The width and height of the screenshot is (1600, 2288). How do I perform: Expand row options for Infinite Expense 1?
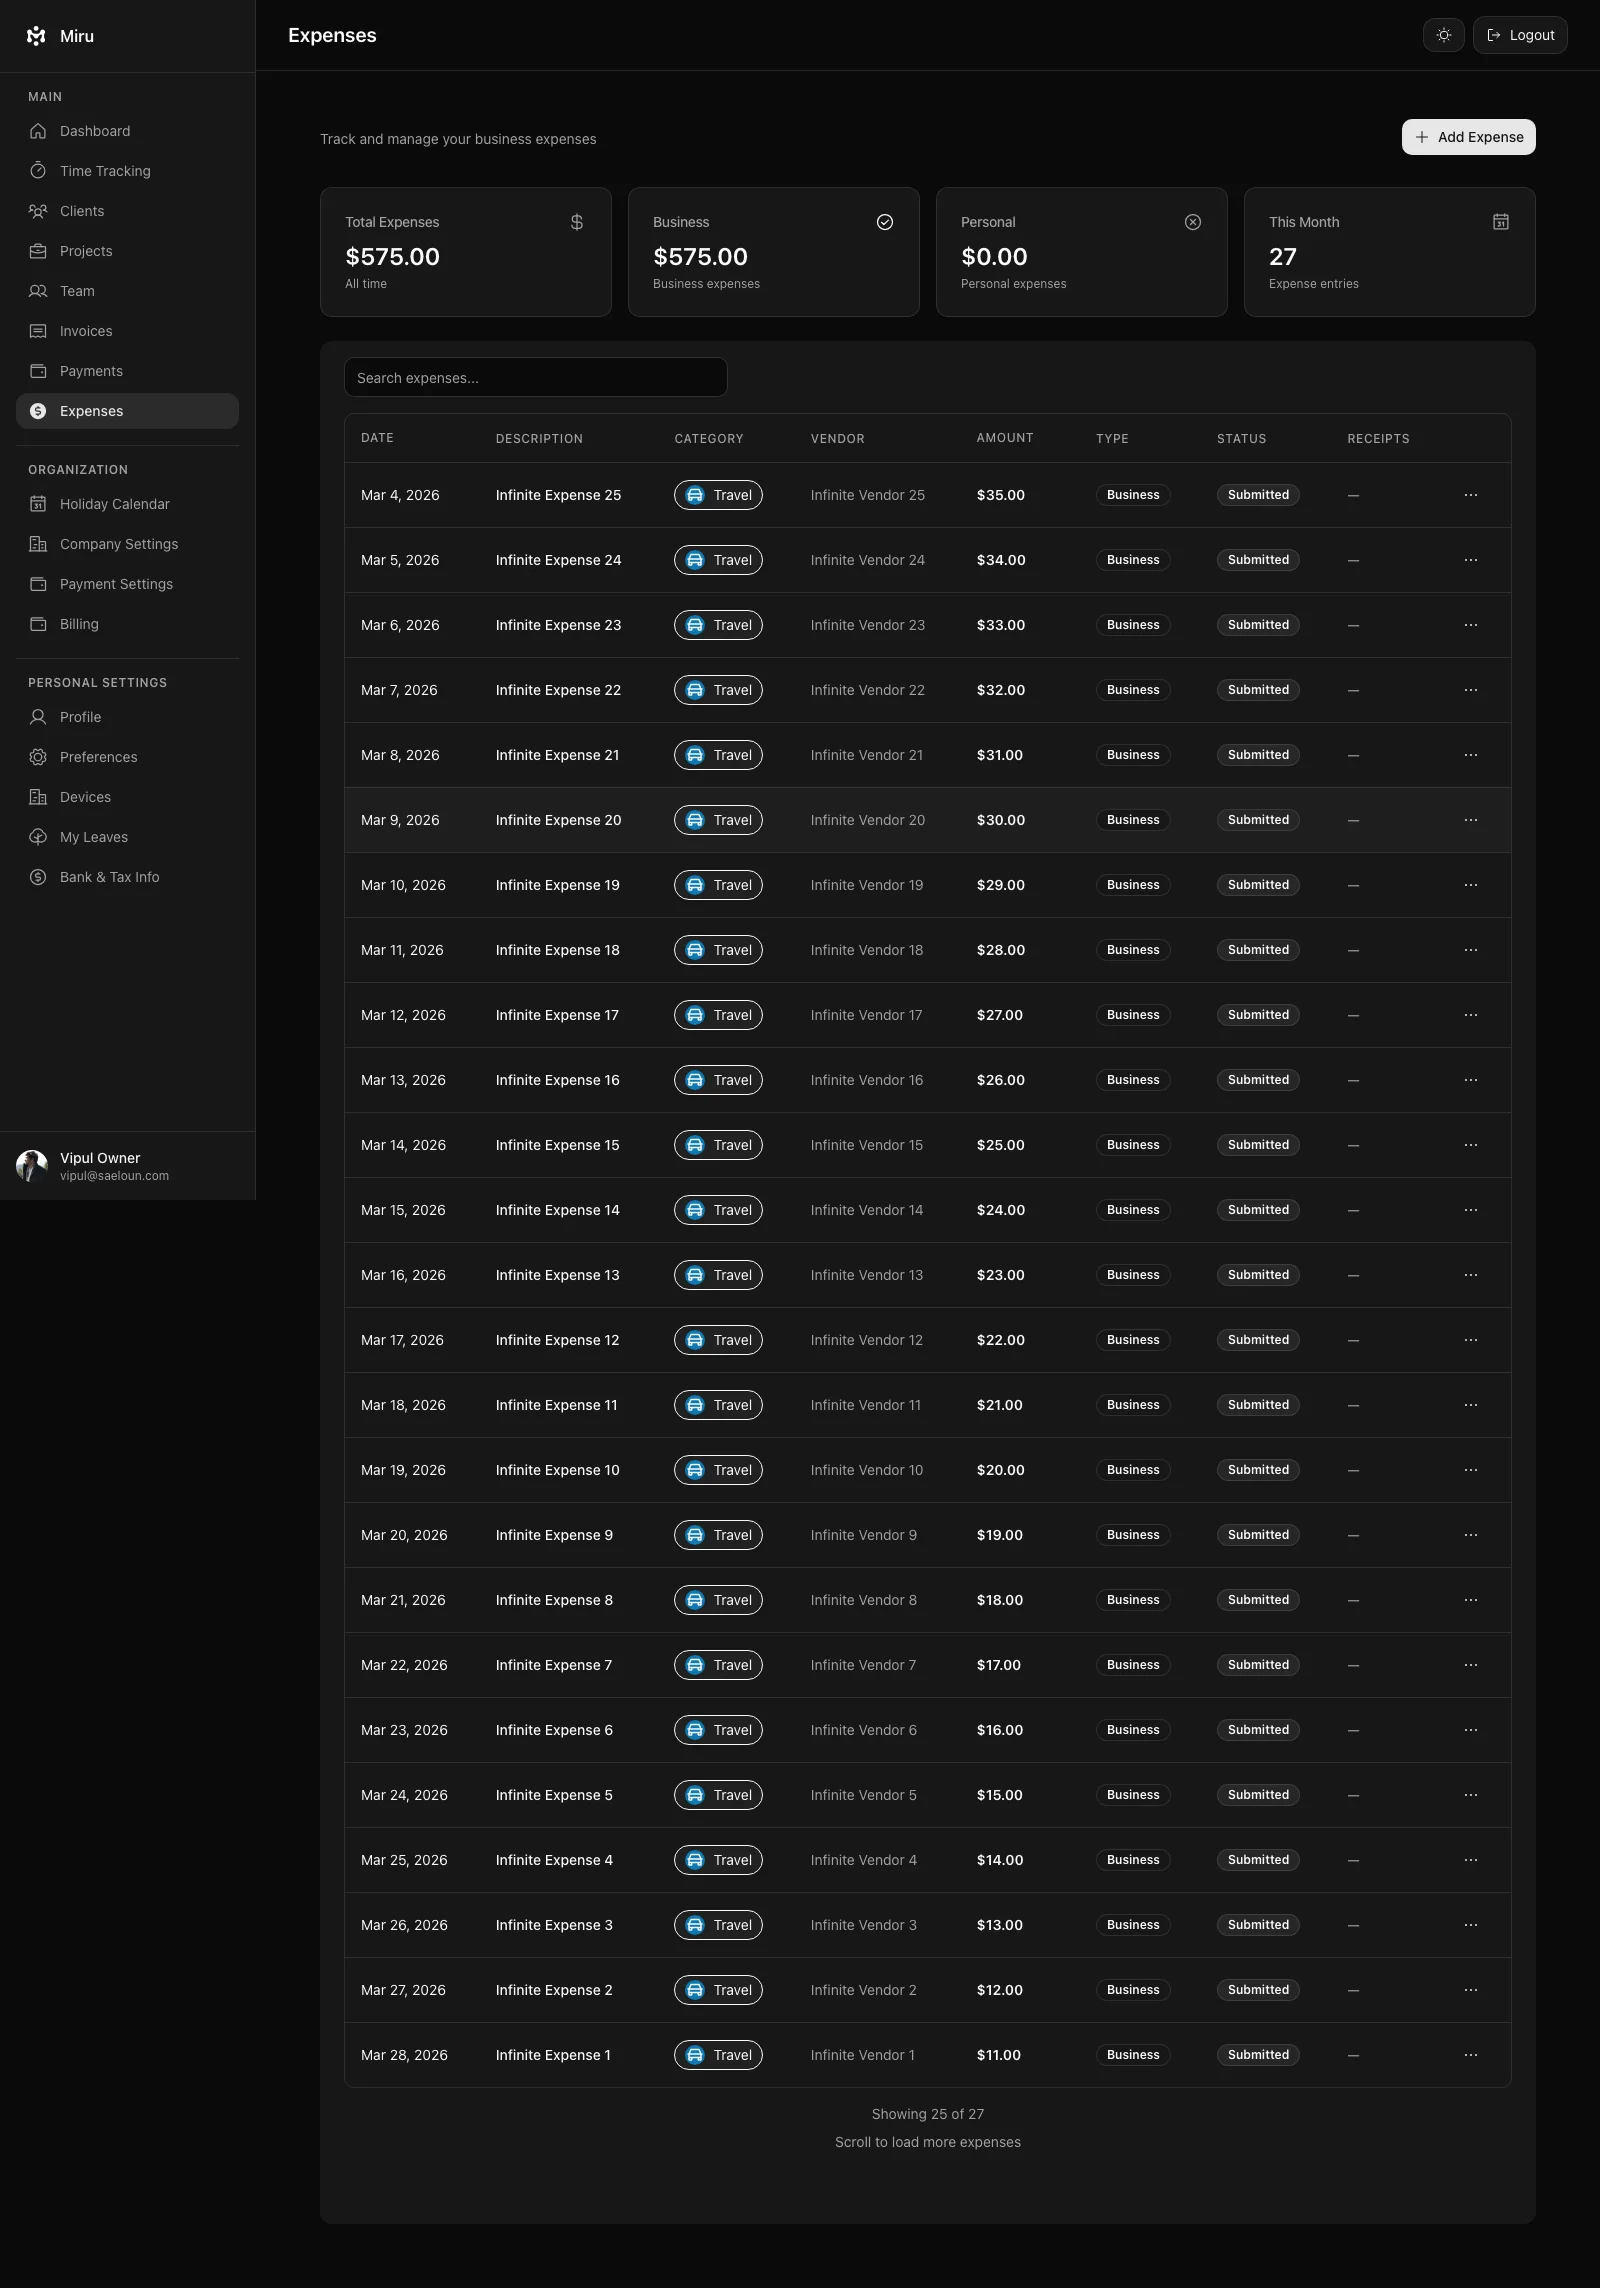coord(1470,2055)
